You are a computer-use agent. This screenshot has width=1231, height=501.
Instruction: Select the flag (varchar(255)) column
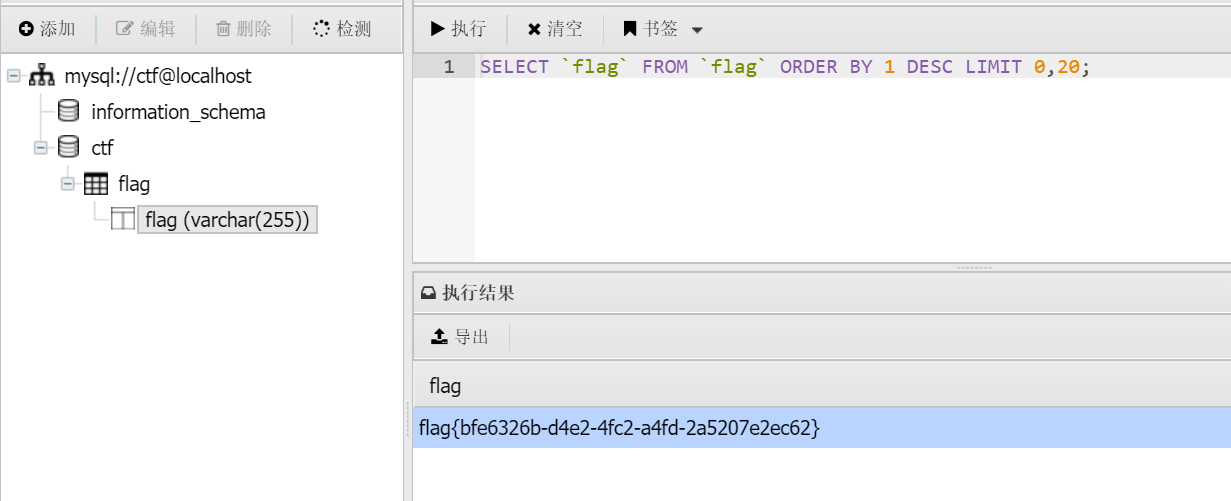point(227,220)
